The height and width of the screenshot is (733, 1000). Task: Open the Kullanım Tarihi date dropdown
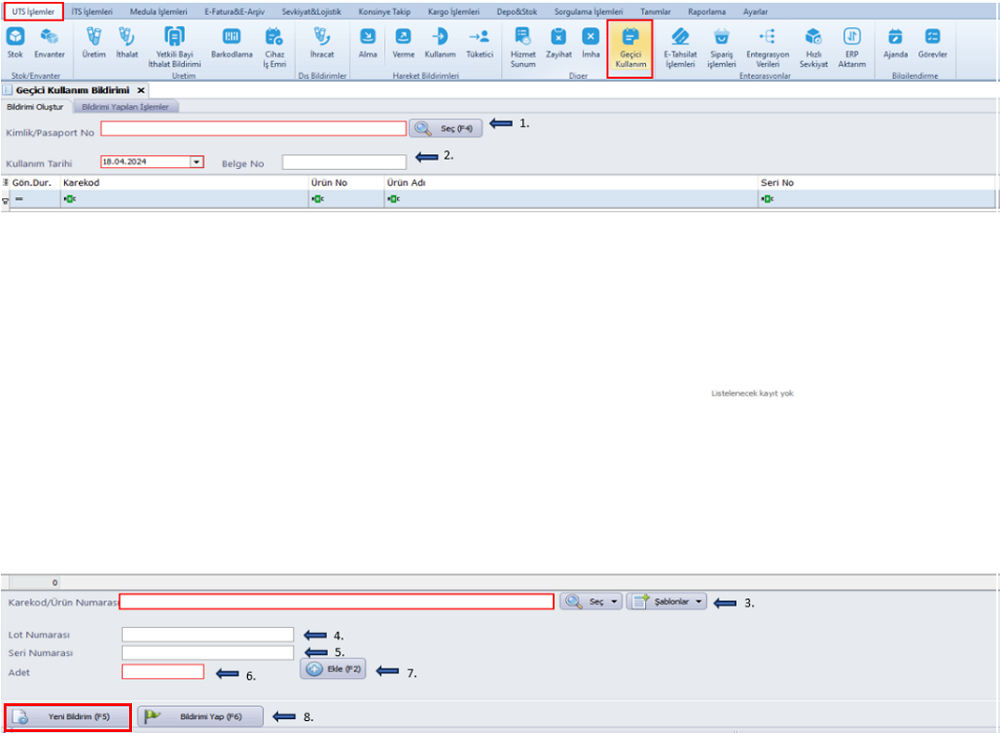(x=196, y=161)
